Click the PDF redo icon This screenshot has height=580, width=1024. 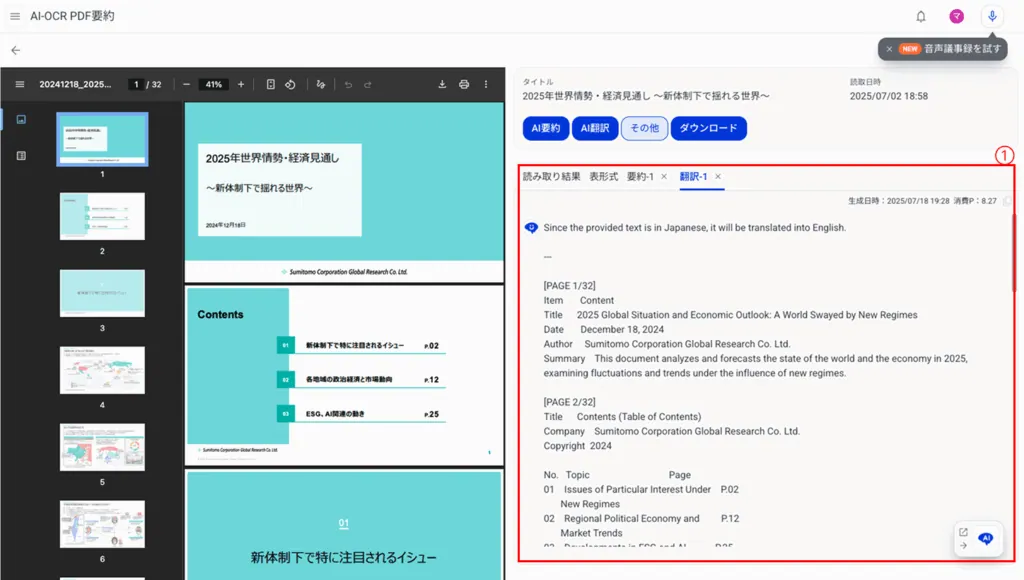click(x=368, y=84)
